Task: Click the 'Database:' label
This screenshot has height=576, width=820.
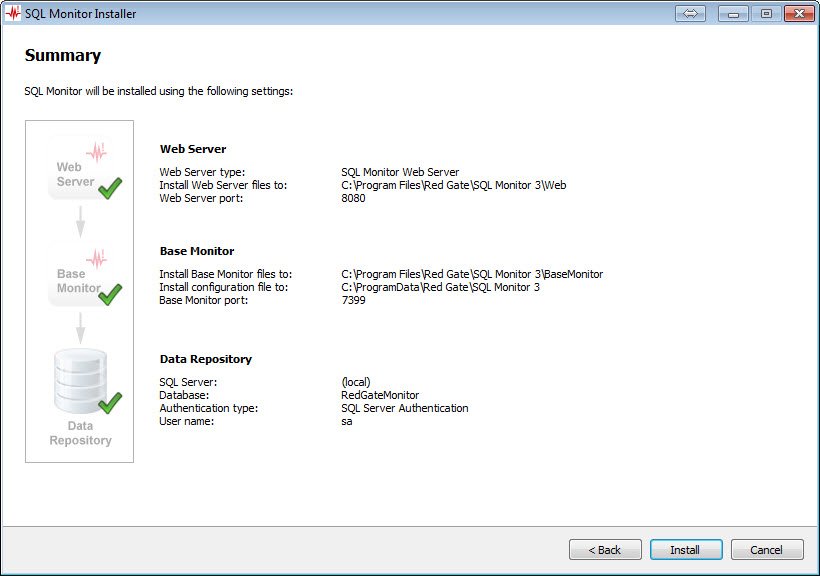Action: pos(184,395)
